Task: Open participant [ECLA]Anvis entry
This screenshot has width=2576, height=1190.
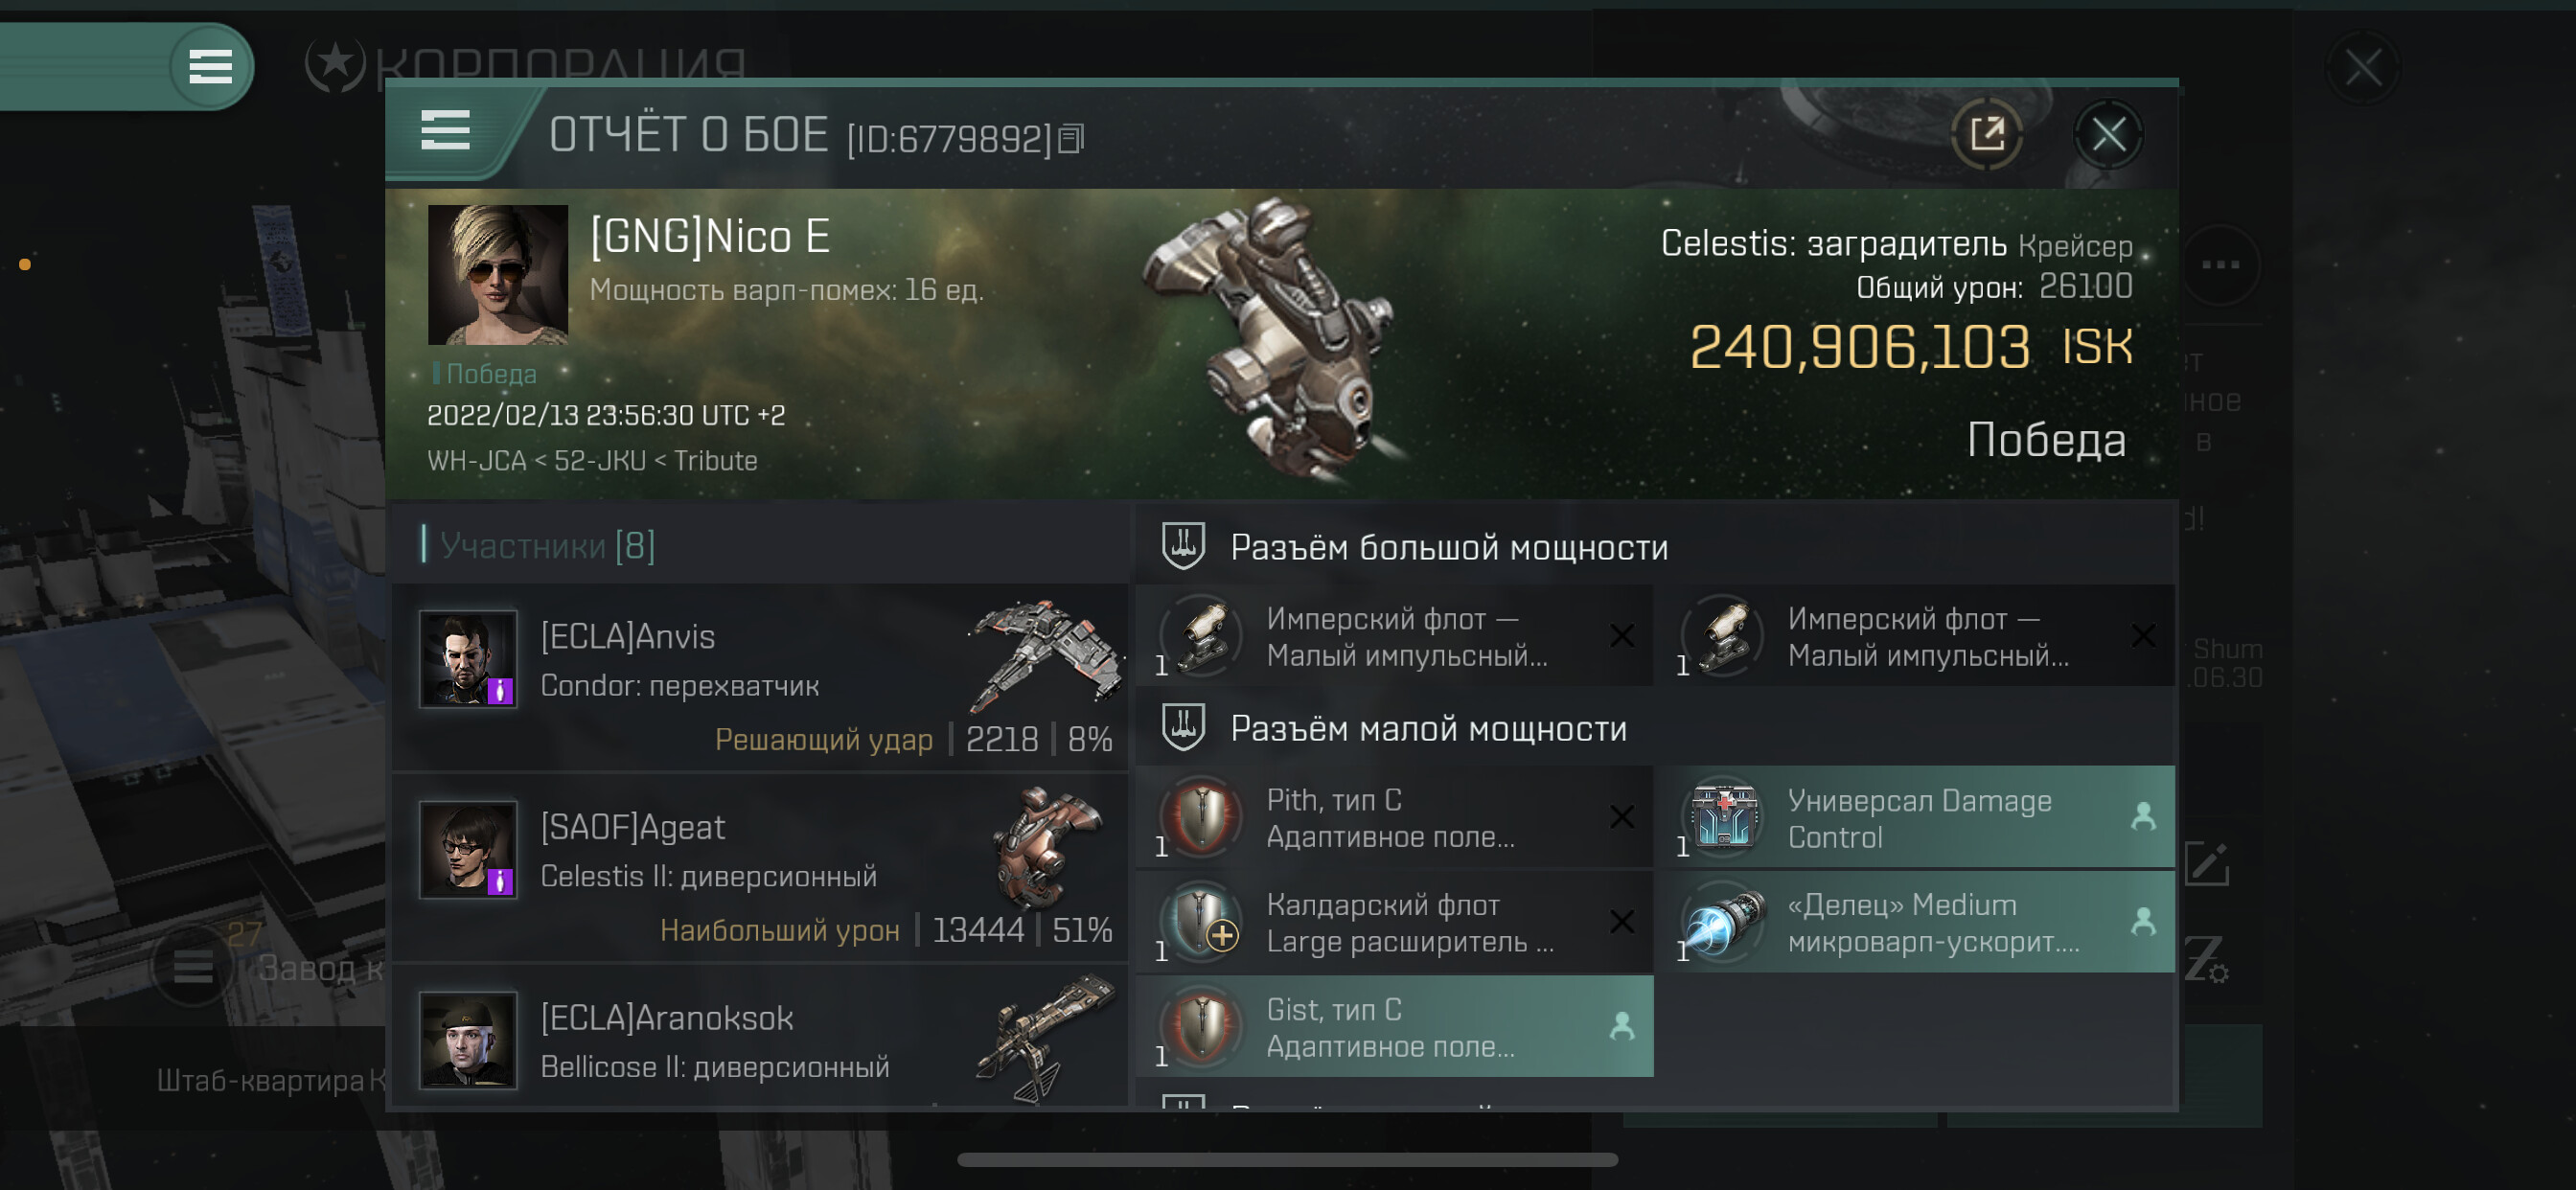Action: pyautogui.click(x=761, y=677)
